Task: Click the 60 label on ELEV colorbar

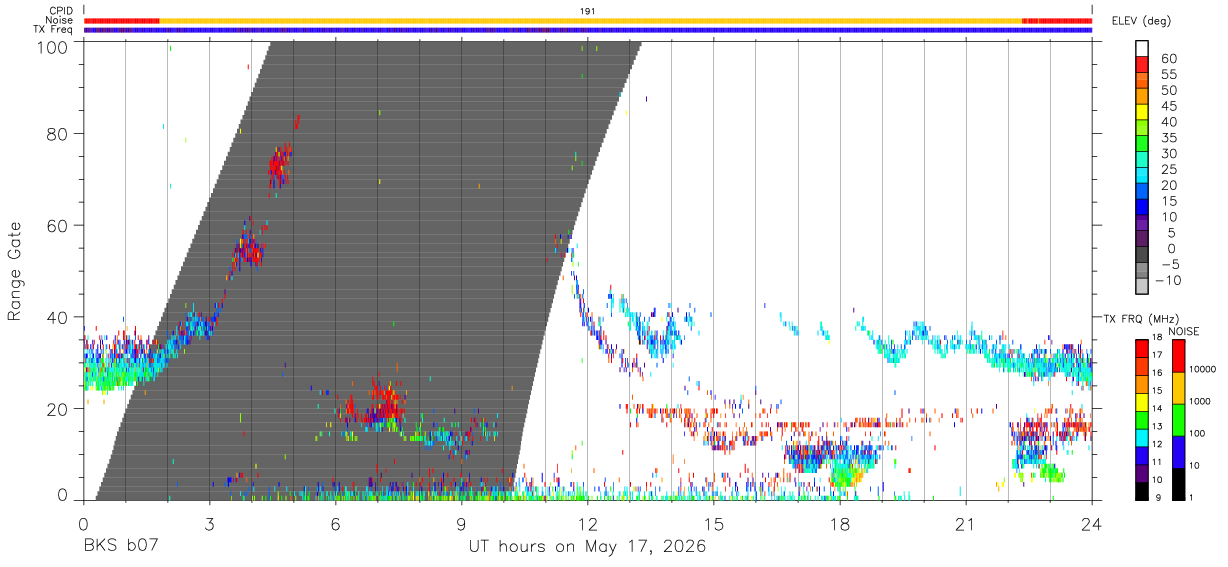Action: tap(1168, 59)
